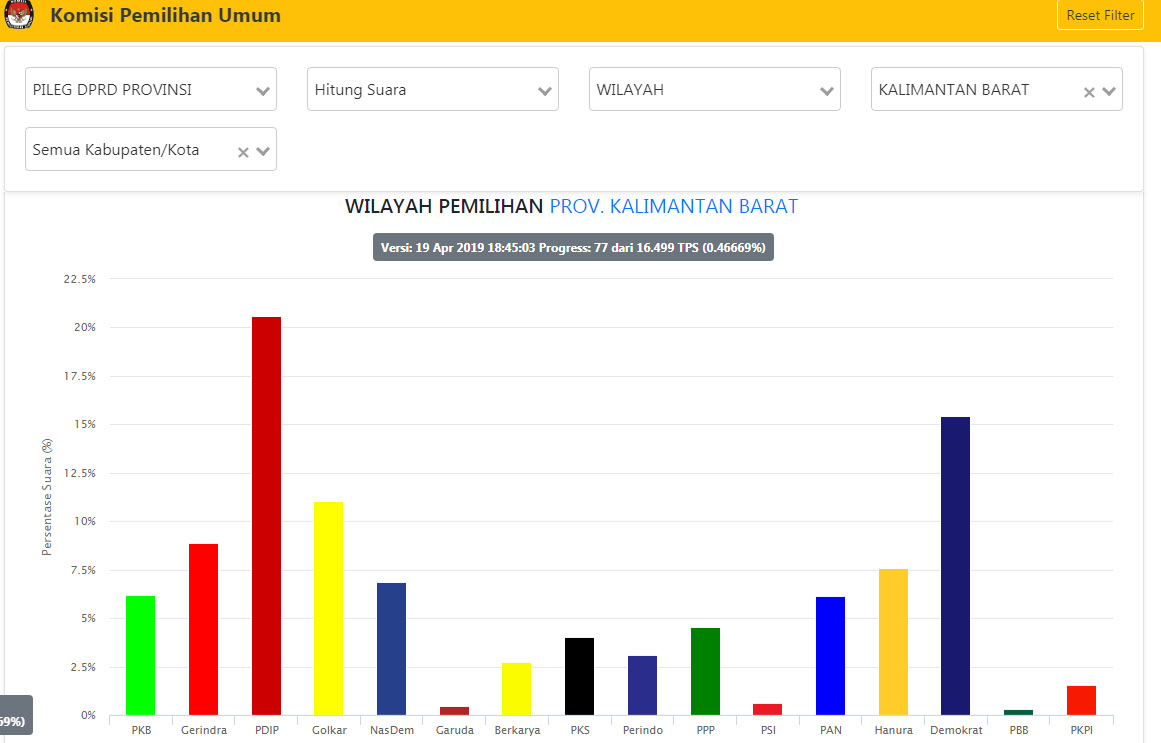Click the orange Hanura bar

[893, 641]
